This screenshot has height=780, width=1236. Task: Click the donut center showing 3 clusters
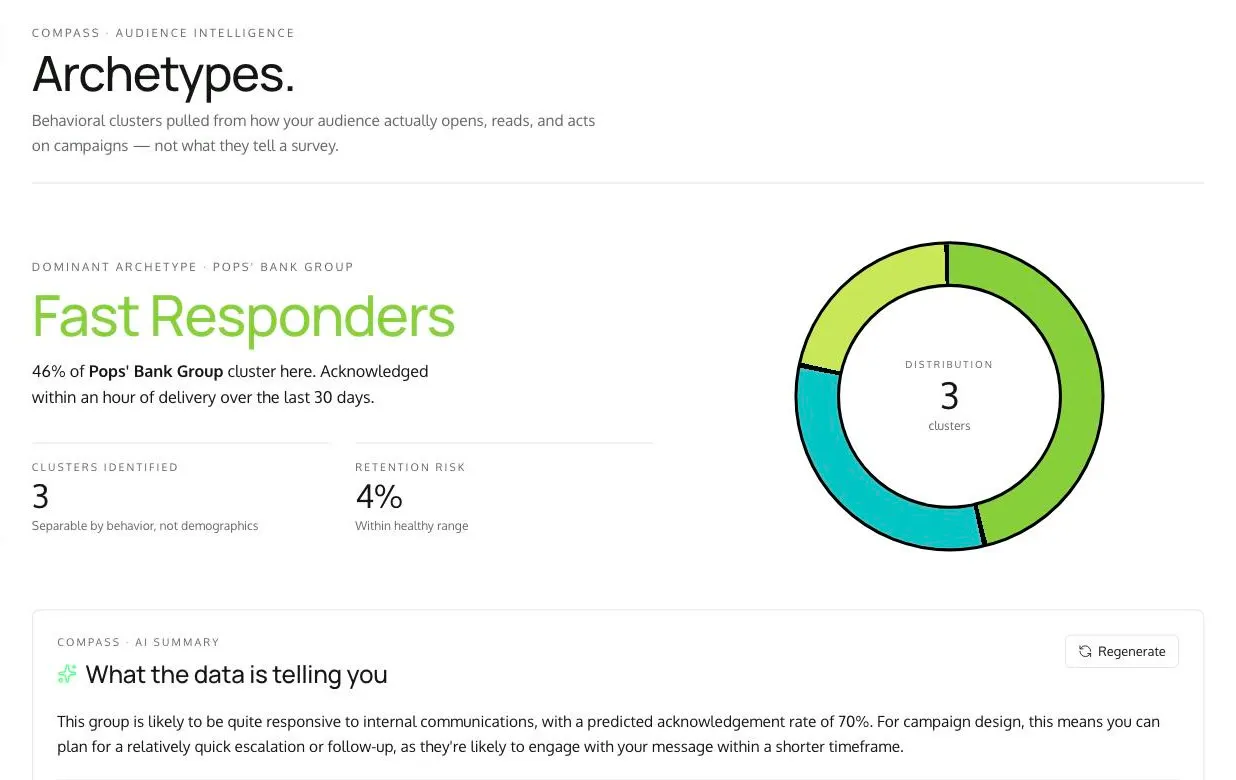pos(949,396)
